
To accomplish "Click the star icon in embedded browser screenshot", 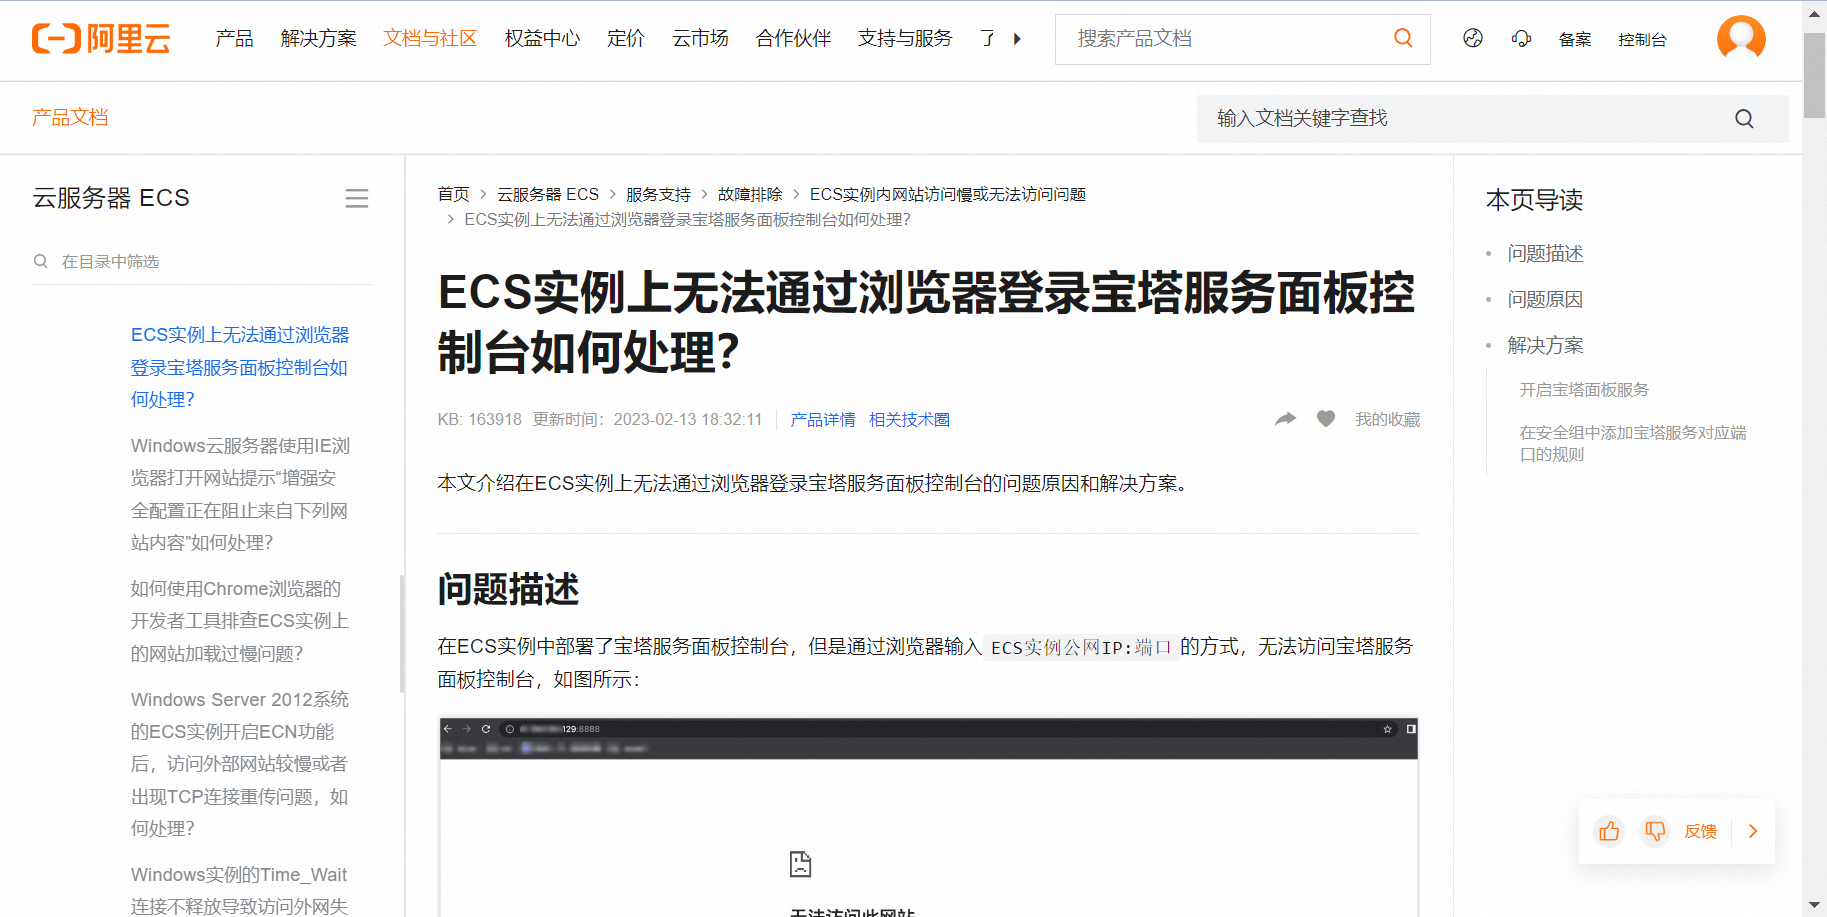I will (1387, 729).
